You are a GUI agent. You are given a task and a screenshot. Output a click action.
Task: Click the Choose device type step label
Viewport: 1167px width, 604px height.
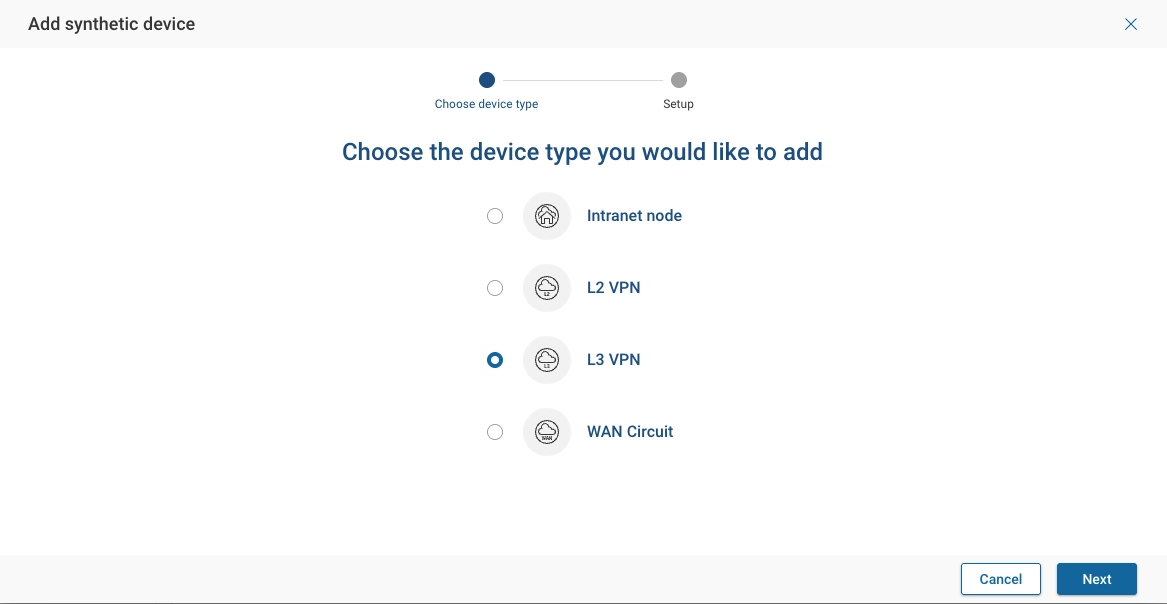[x=487, y=104]
